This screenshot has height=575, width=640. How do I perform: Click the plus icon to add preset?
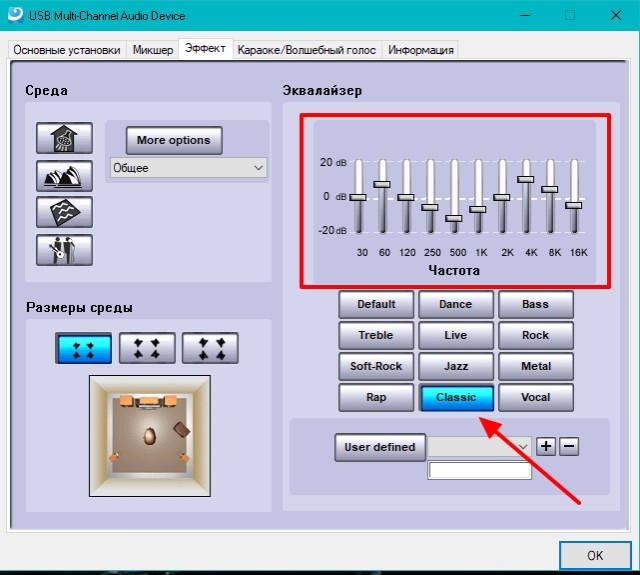click(546, 446)
